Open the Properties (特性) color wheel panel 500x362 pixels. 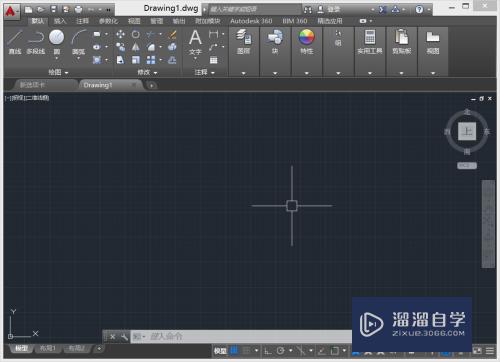(x=307, y=42)
